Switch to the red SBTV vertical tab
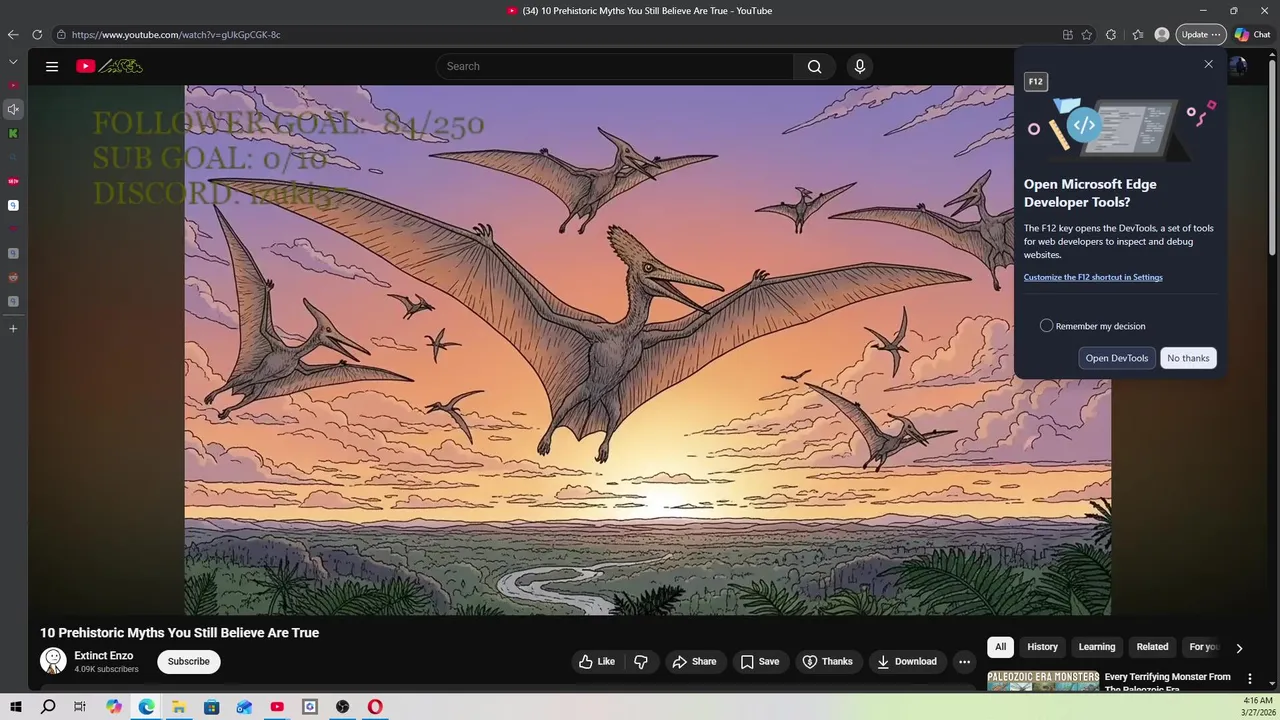Viewport: 1280px width, 720px height. coord(13,181)
